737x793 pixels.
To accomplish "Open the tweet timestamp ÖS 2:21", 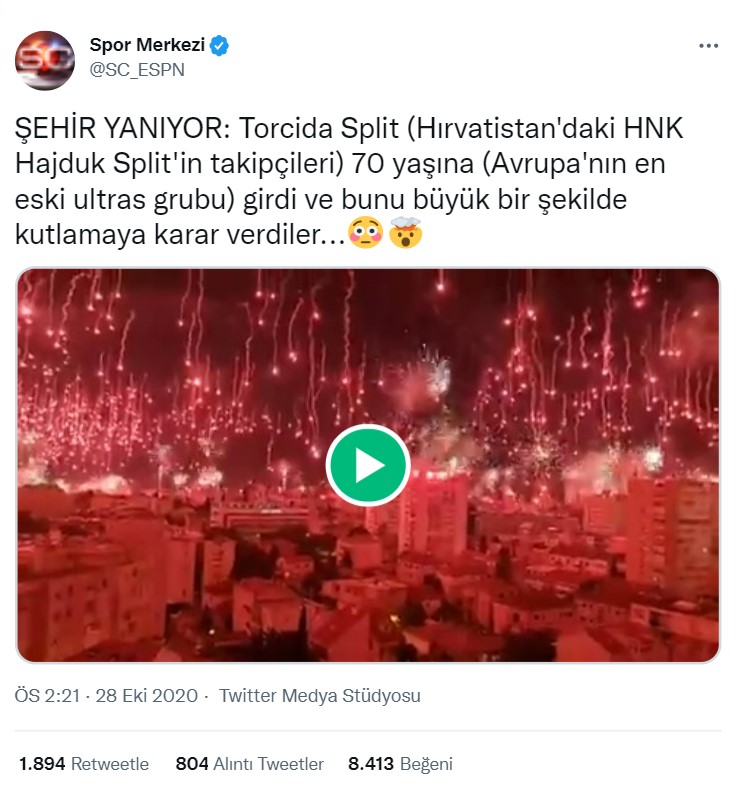I will (x=47, y=695).
